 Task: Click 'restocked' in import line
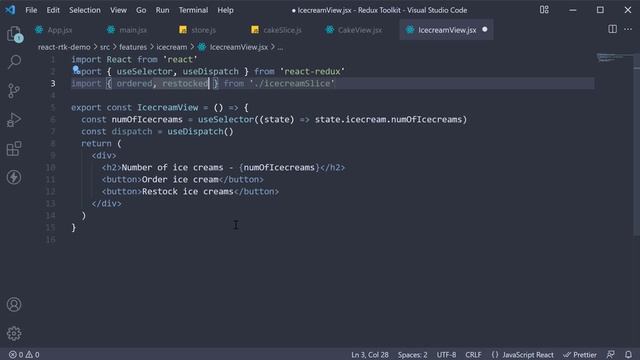185,83
